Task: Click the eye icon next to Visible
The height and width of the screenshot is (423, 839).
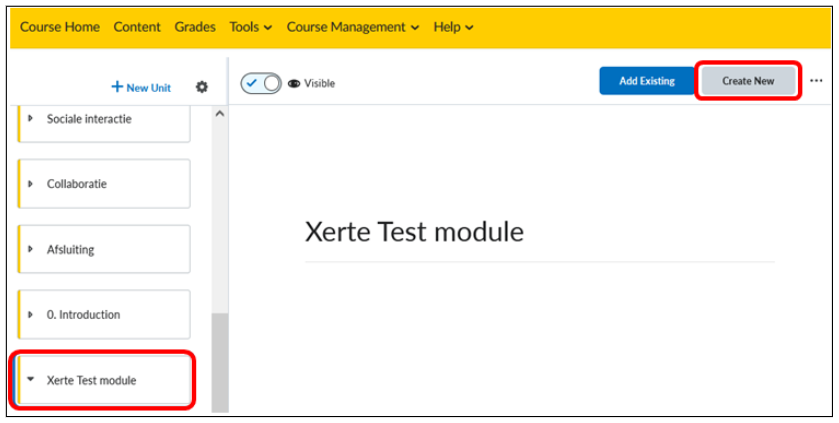Action: pyautogui.click(x=294, y=83)
